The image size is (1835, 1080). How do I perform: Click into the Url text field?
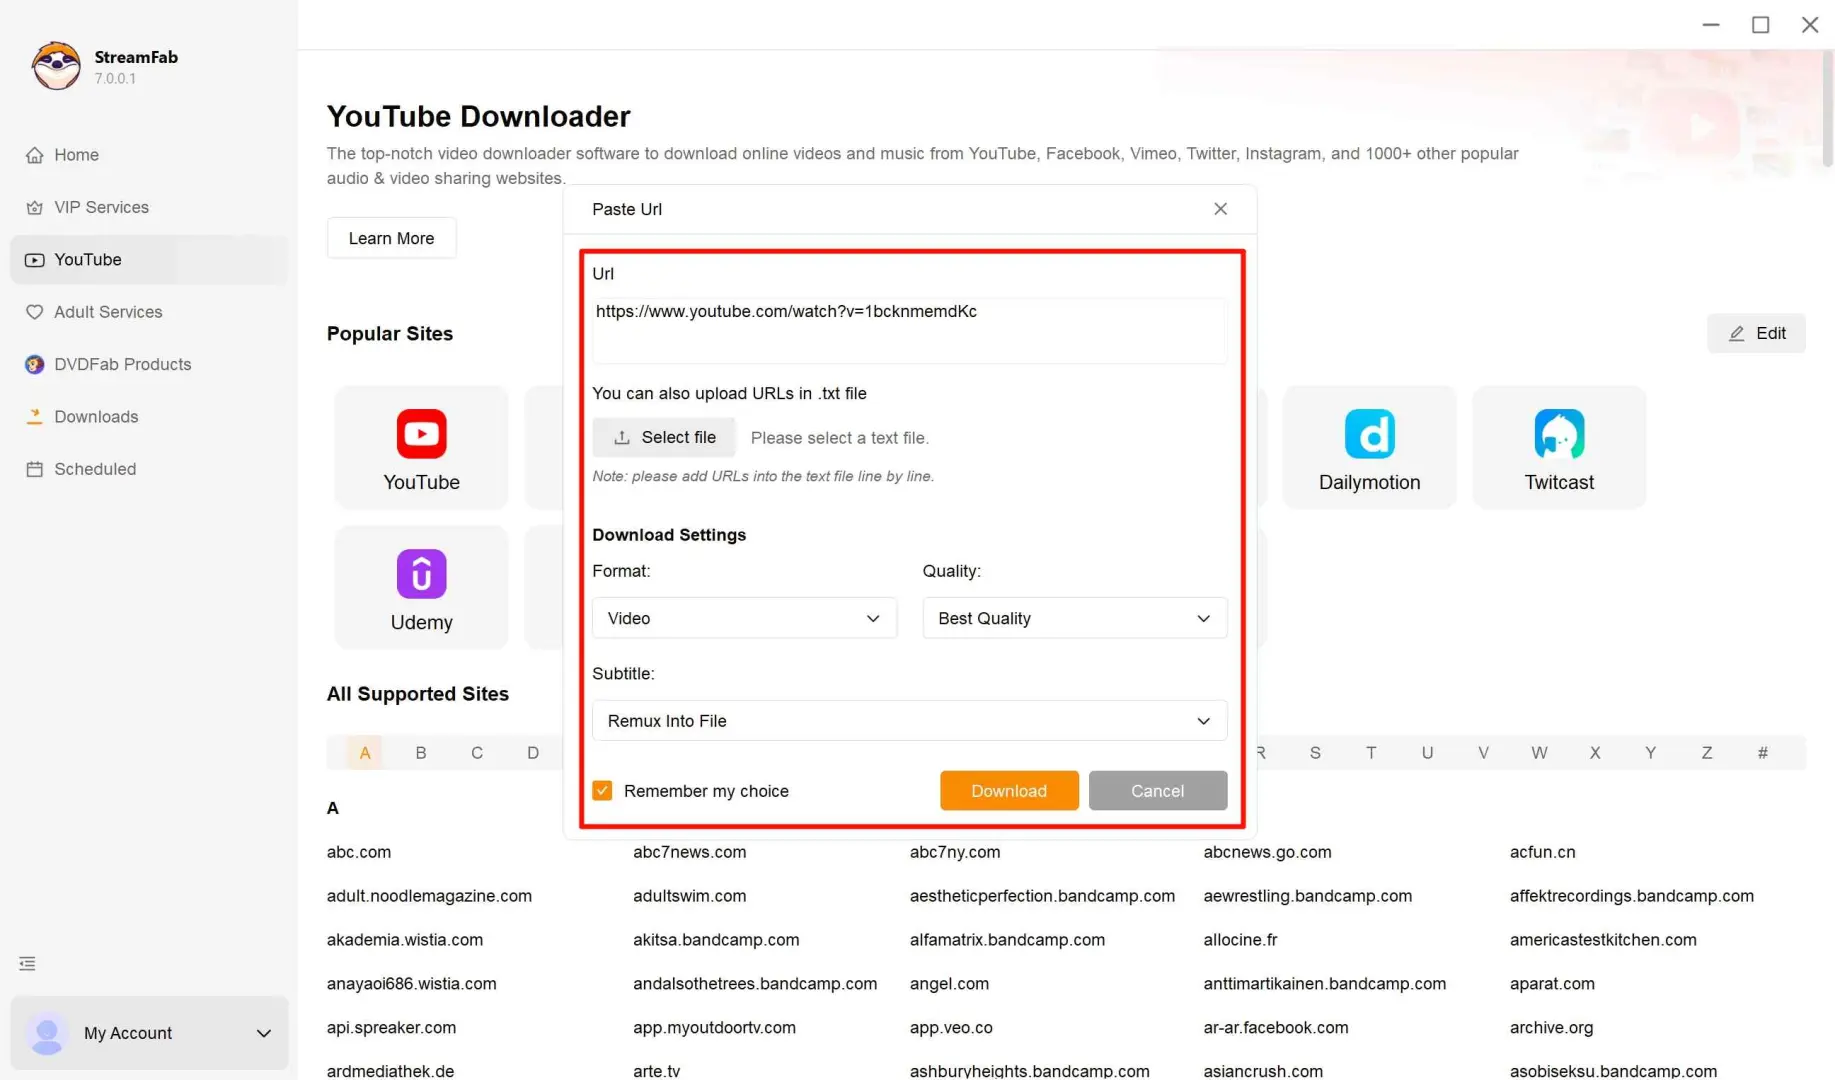click(909, 331)
